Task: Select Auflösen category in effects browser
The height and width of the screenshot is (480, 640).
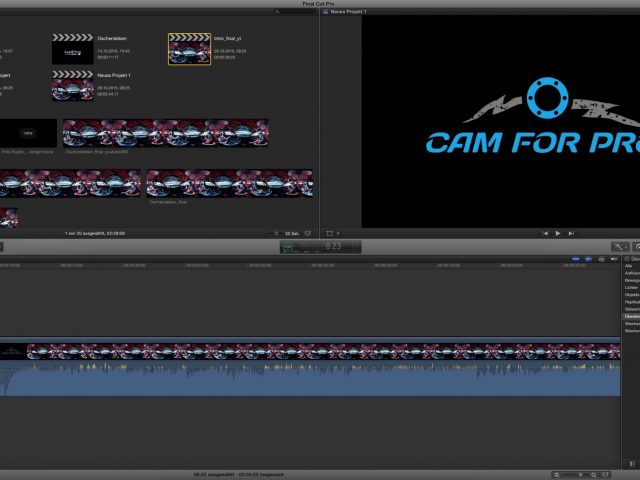Action: [632, 273]
